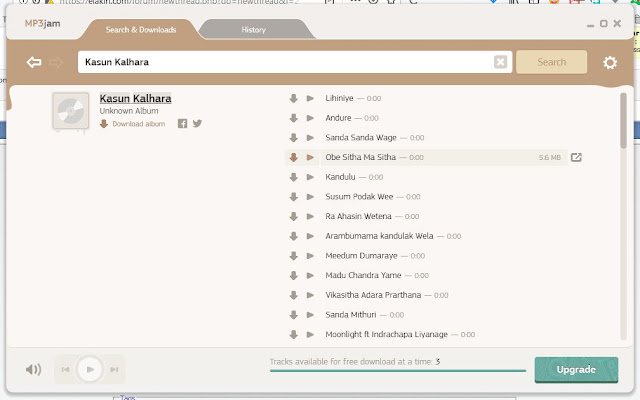Viewport: 640px width, 400px height.
Task: Play Moonlight ft Indrachapa Liyanage
Action: [310, 334]
